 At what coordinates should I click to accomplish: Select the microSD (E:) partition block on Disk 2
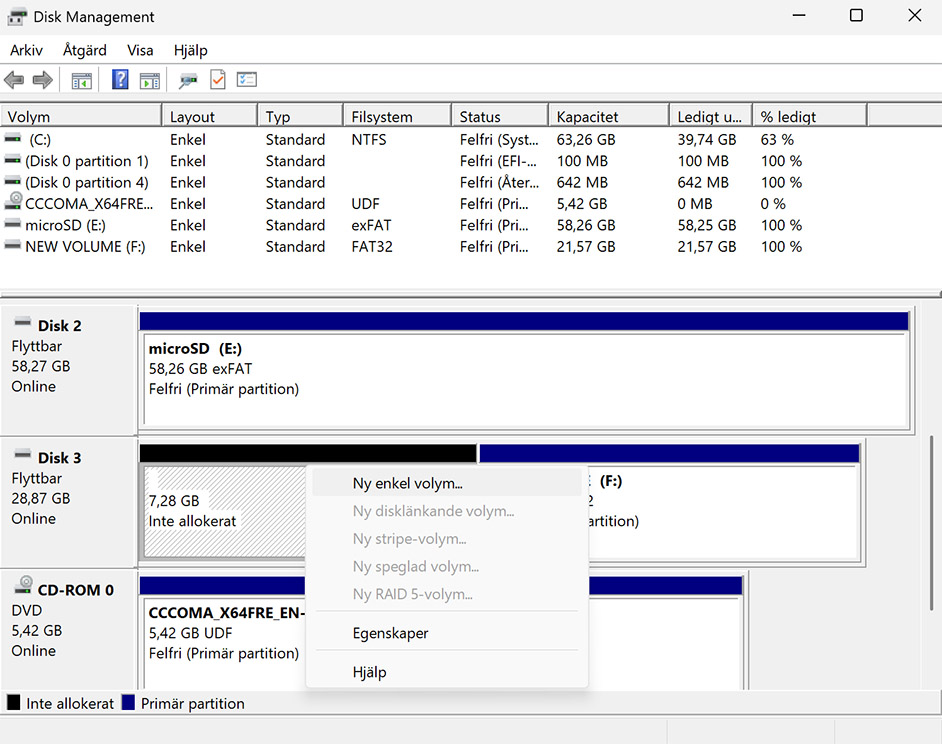pyautogui.click(x=526, y=380)
